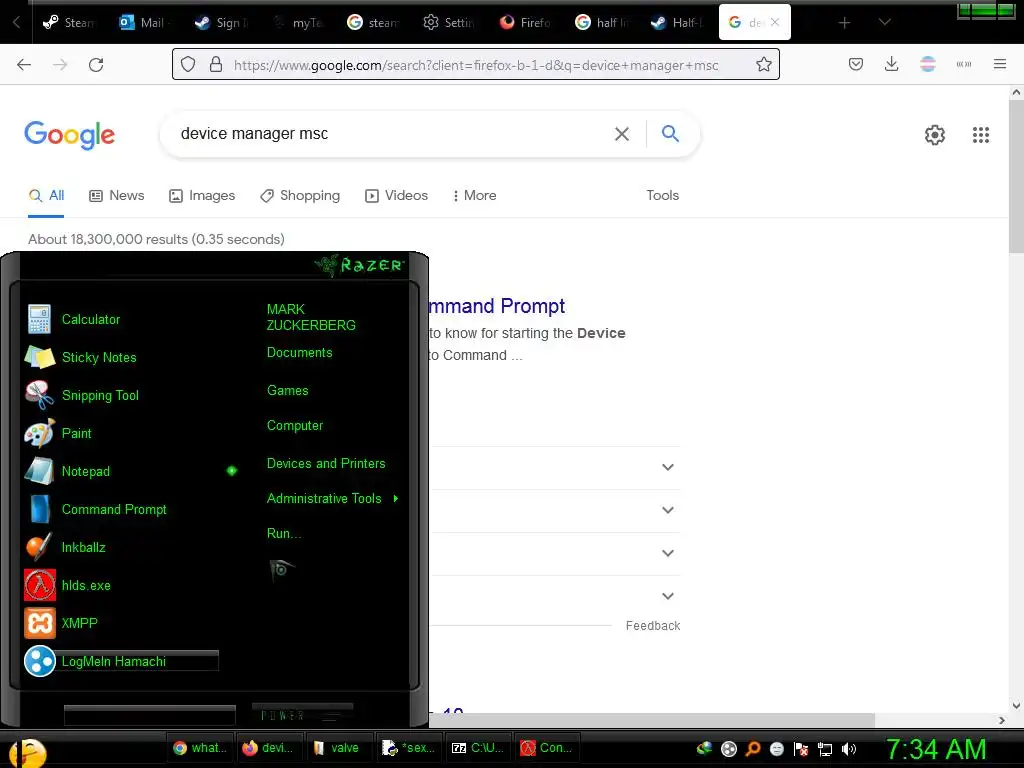Screen dimensions: 1024x768
Task: Switch to the Steam browser tab
Action: (x=69, y=22)
